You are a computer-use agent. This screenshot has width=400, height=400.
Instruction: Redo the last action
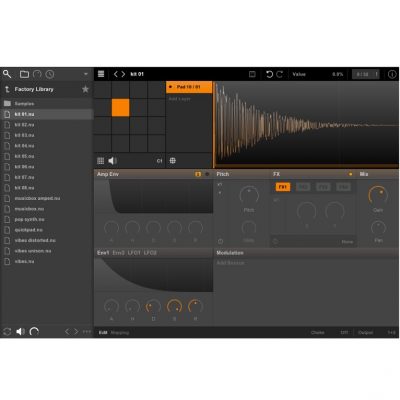coord(279,74)
